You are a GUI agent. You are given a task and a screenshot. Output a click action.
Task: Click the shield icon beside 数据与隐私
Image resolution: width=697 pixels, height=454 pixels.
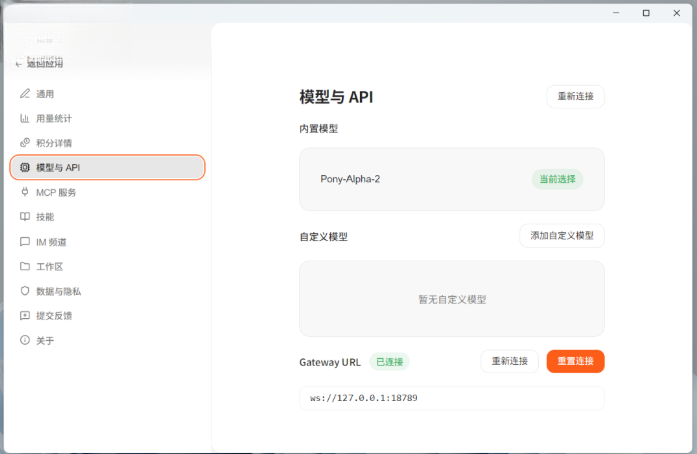pos(25,291)
